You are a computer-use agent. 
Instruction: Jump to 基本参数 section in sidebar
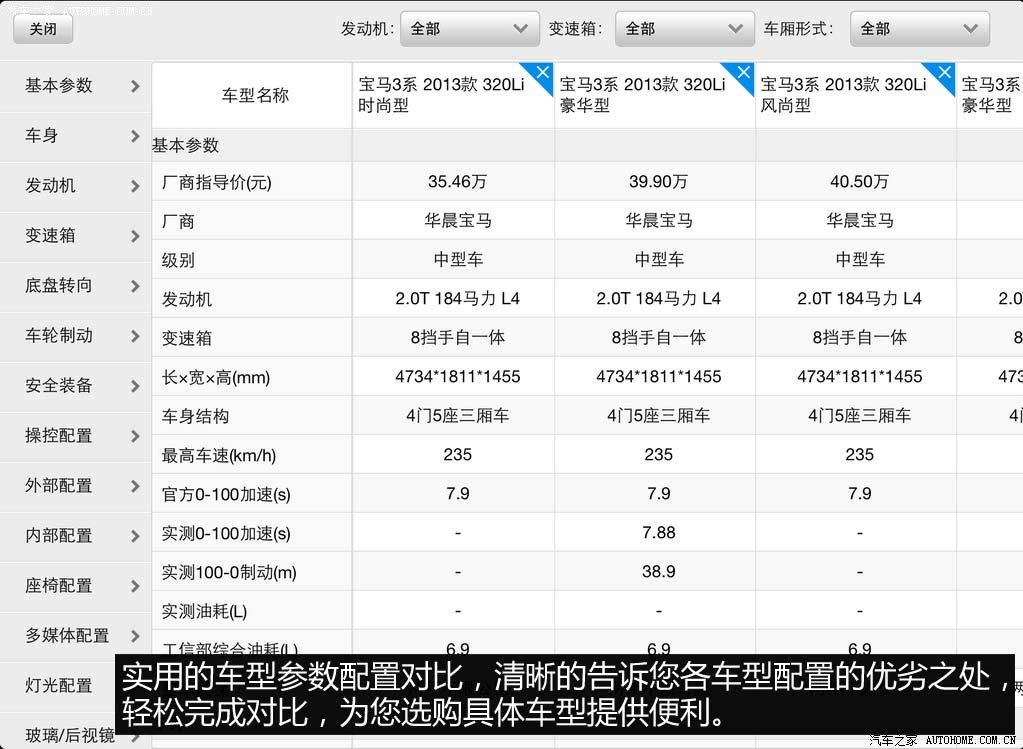(x=75, y=85)
